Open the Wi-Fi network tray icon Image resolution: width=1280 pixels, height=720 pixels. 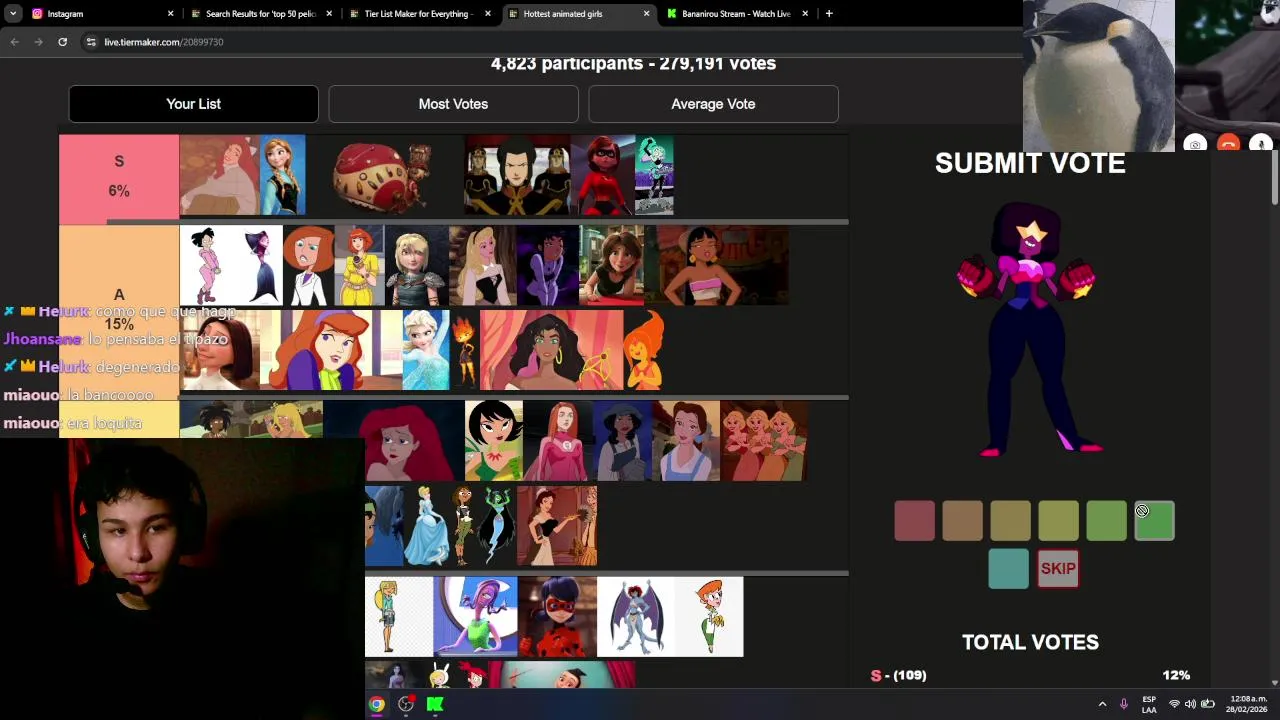tap(1174, 704)
